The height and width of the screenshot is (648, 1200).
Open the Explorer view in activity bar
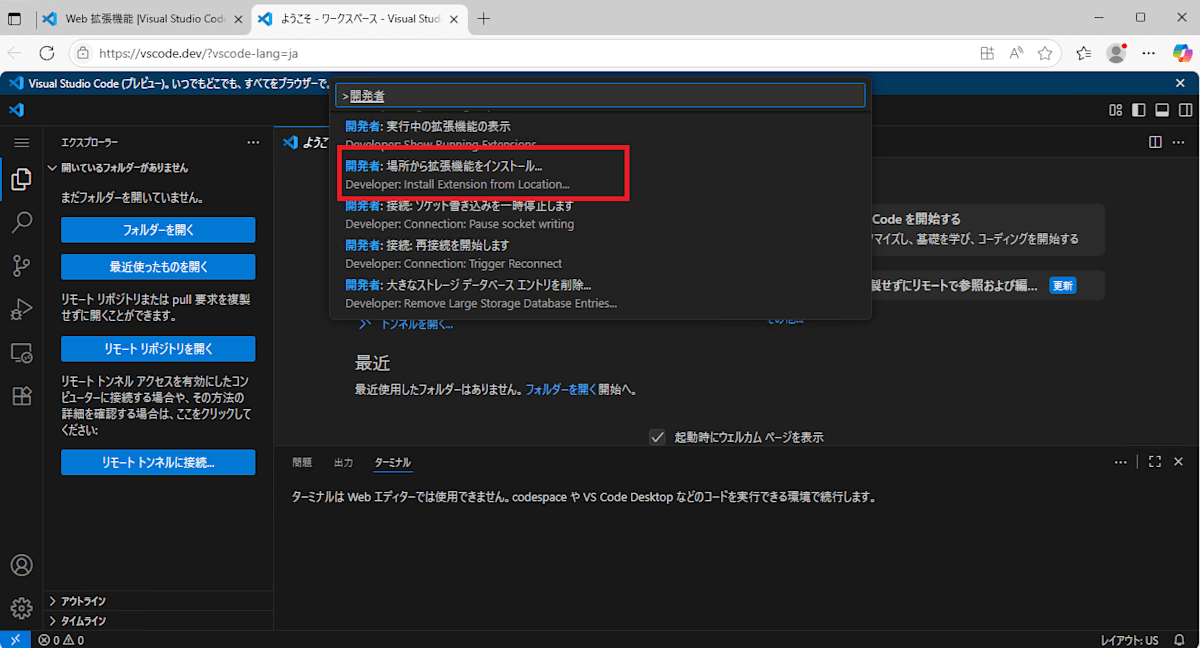tap(21, 180)
